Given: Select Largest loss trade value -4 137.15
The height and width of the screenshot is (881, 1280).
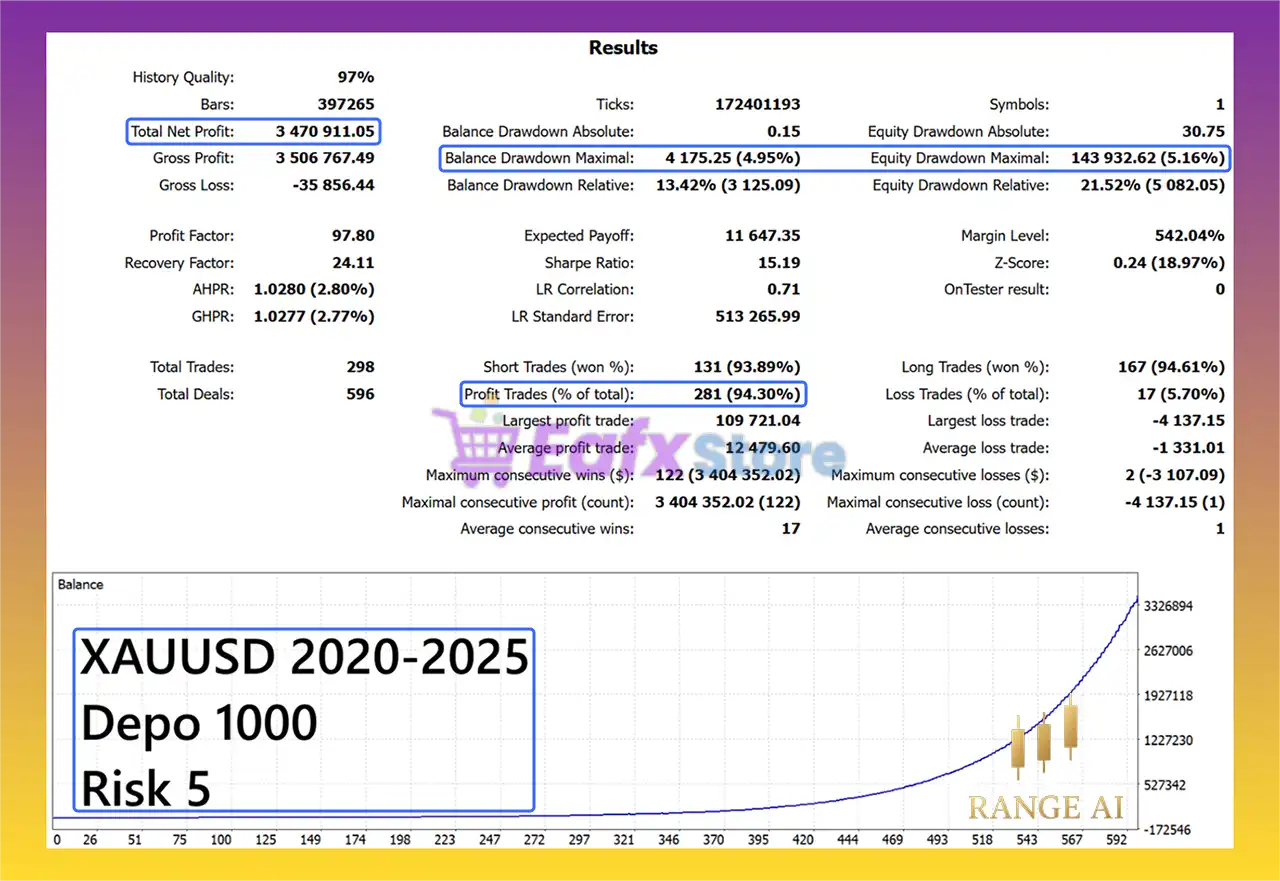Looking at the screenshot, I should (x=1188, y=421).
